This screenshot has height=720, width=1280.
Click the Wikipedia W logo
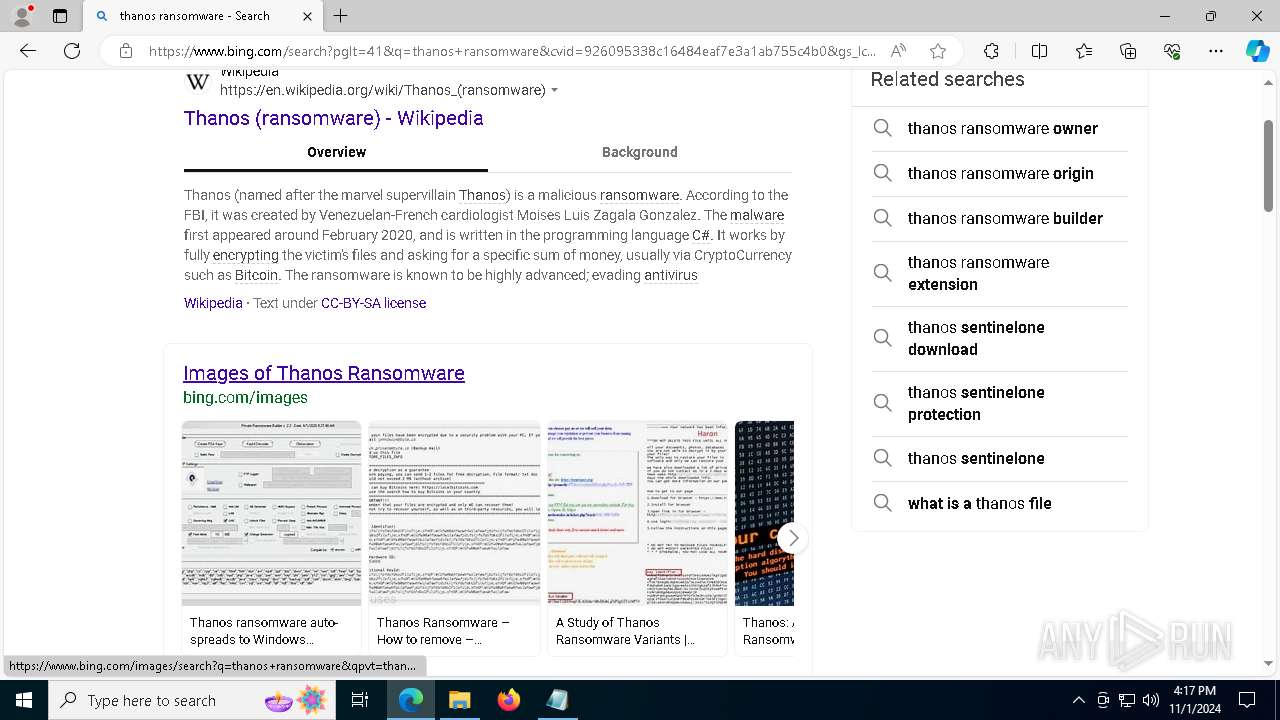[x=198, y=82]
